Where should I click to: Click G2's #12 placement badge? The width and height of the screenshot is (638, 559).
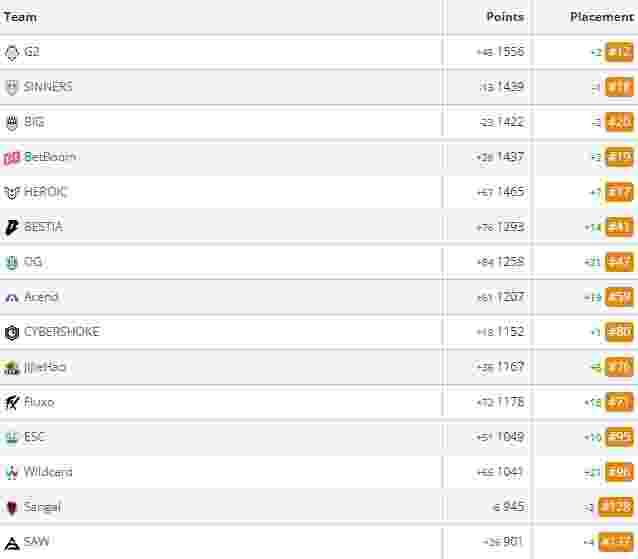[x=619, y=52]
